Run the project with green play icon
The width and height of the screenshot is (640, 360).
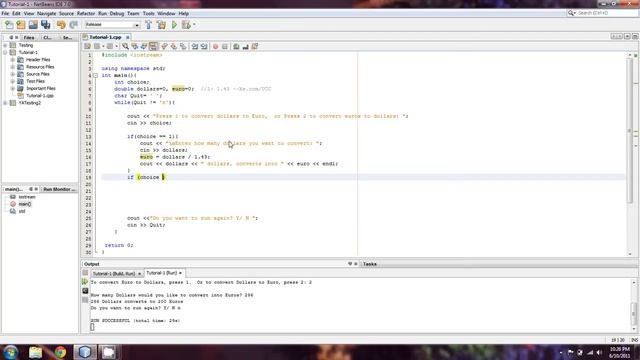coord(174,25)
